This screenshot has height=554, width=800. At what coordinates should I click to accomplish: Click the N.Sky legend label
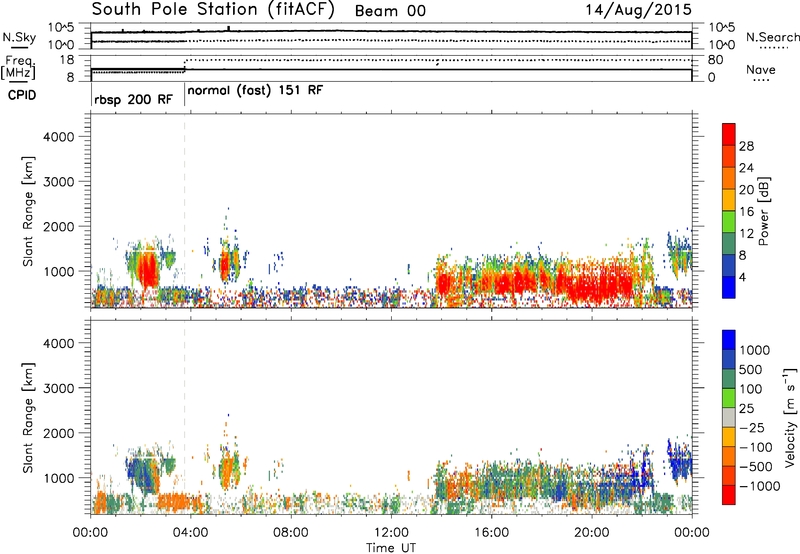pos(19,37)
